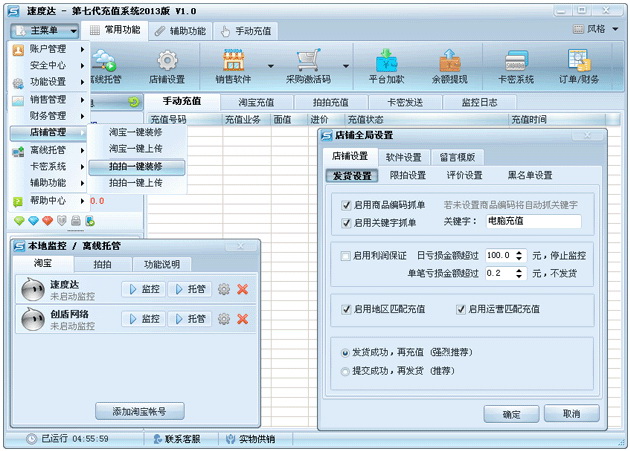Switch to 拍拍 tab in monitor panel

coord(102,264)
